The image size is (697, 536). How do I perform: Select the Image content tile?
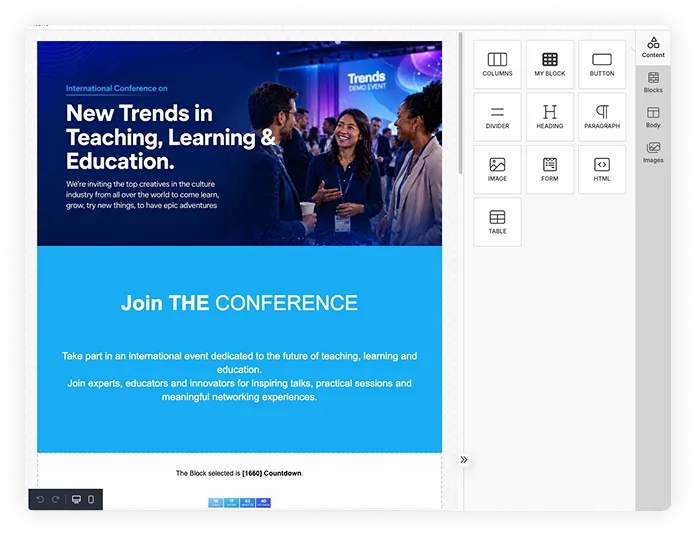point(497,169)
